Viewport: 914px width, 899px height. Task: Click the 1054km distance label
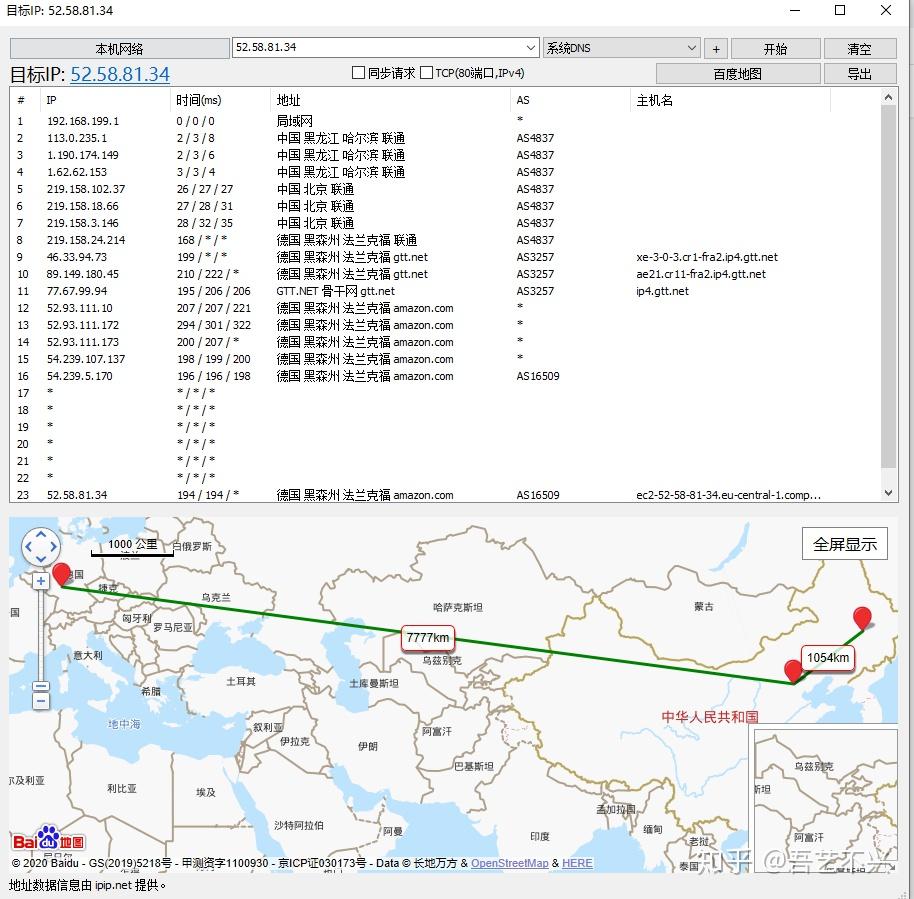(828, 658)
